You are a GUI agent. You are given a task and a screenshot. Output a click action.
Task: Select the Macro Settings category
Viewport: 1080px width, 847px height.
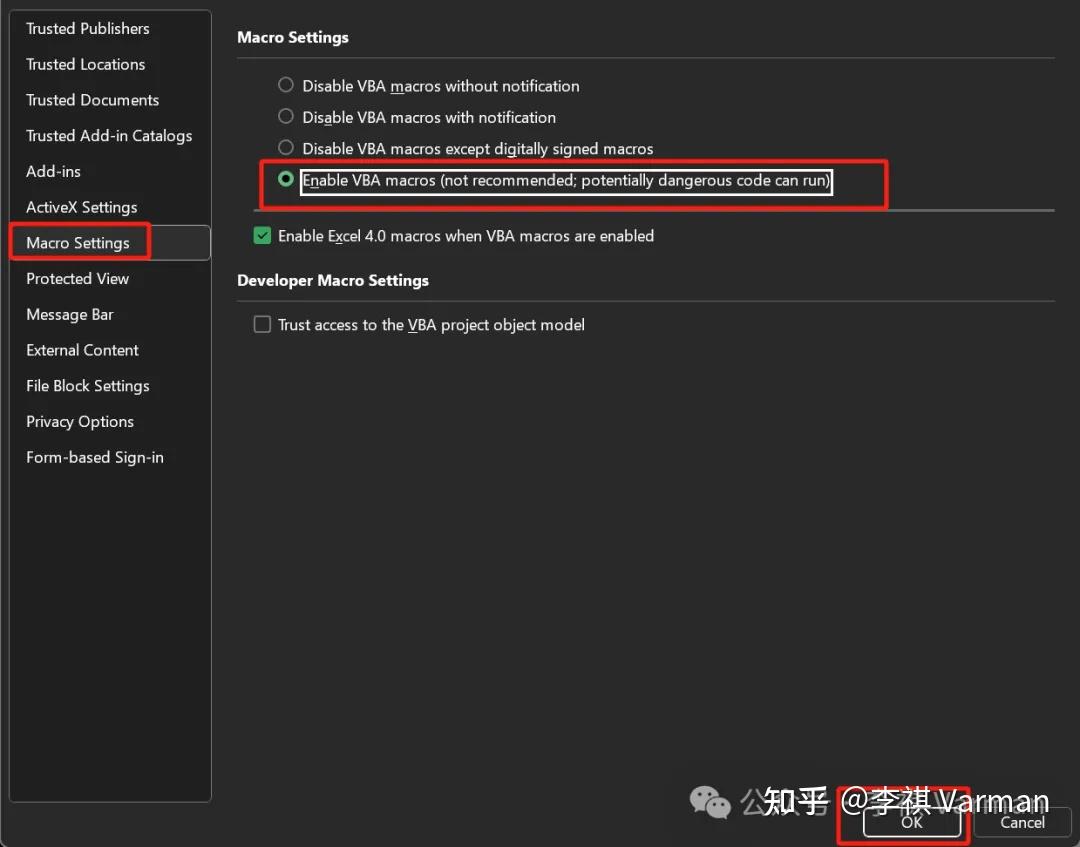pyautogui.click(x=80, y=242)
